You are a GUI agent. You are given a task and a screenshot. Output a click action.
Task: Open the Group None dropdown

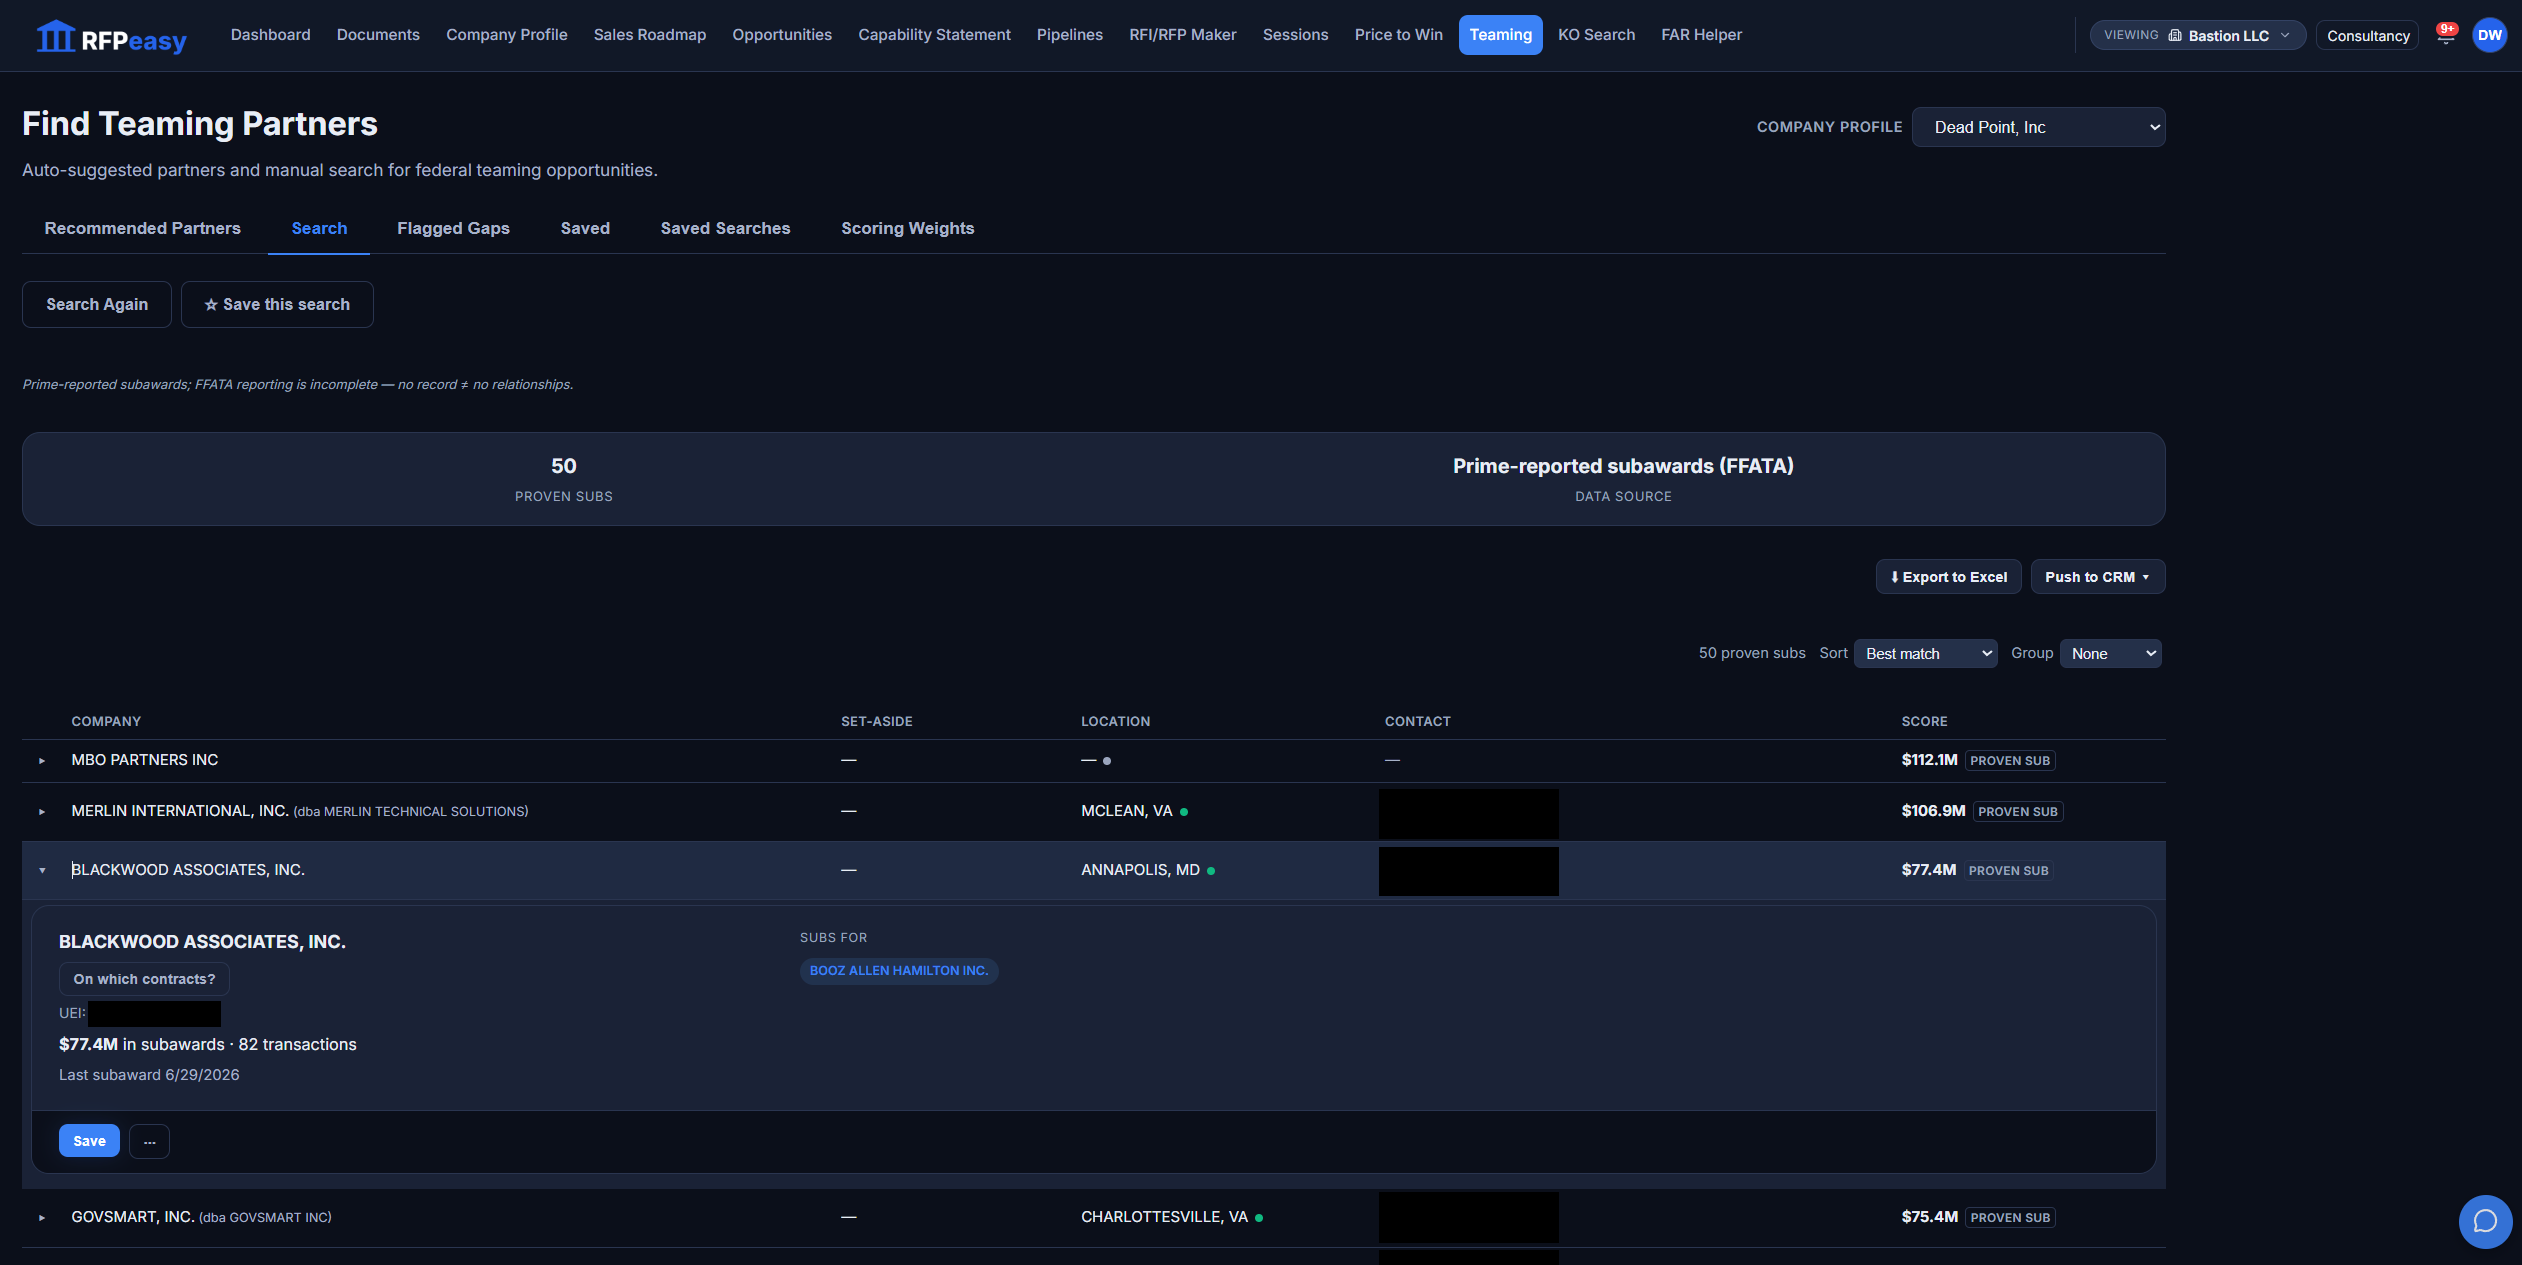click(2110, 654)
